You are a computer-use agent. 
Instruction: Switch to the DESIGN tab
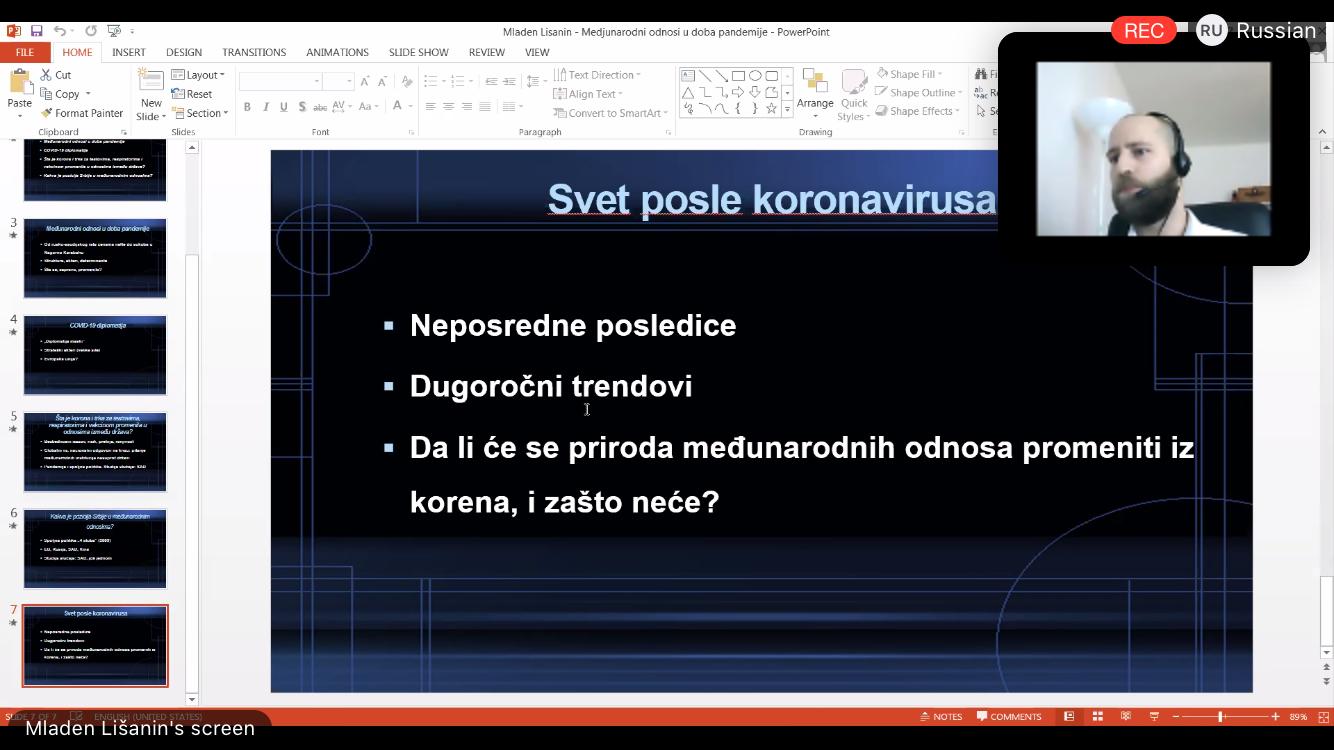pos(184,52)
